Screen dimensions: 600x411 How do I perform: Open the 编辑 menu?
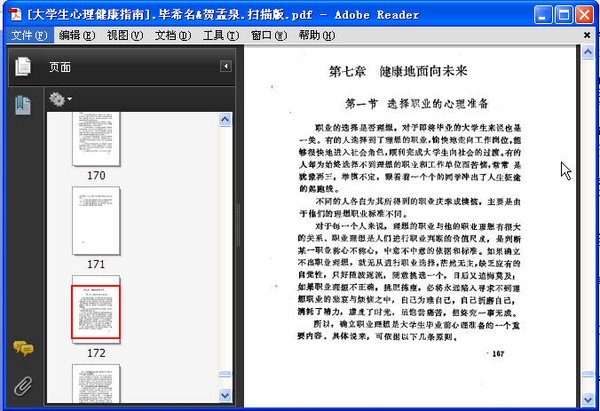77,36
